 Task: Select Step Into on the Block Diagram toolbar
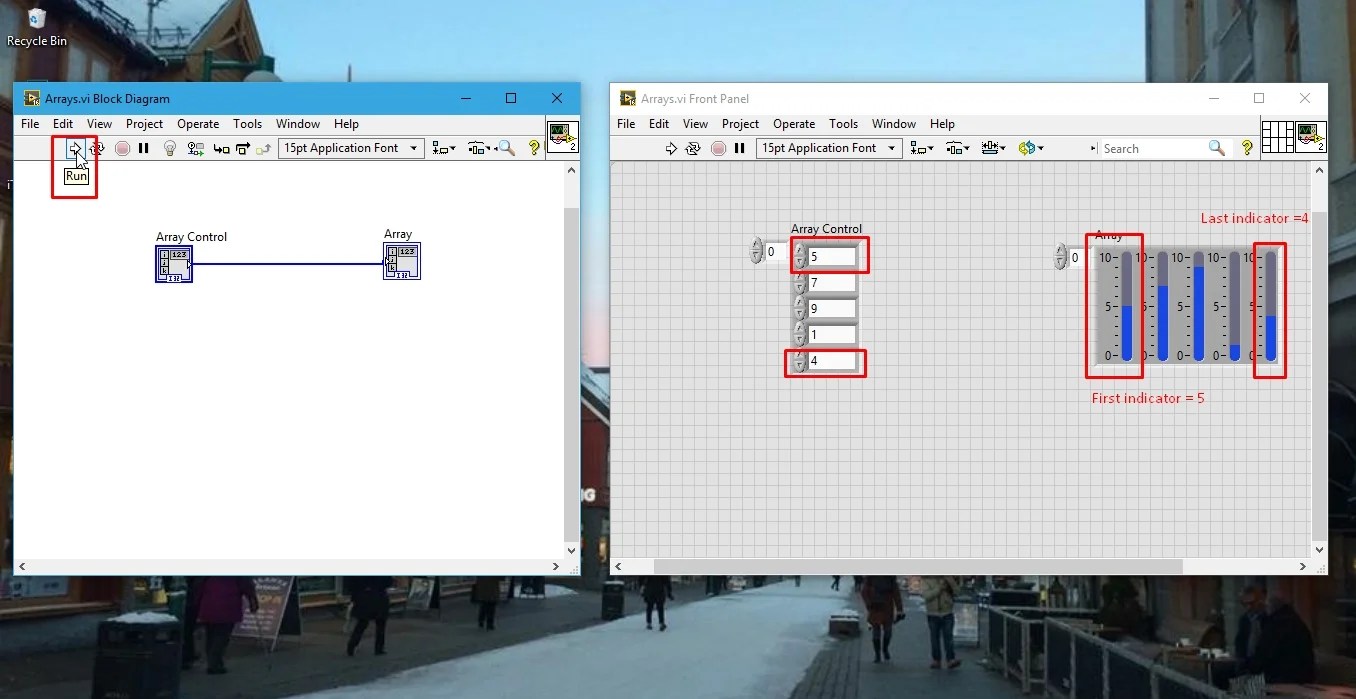point(222,148)
